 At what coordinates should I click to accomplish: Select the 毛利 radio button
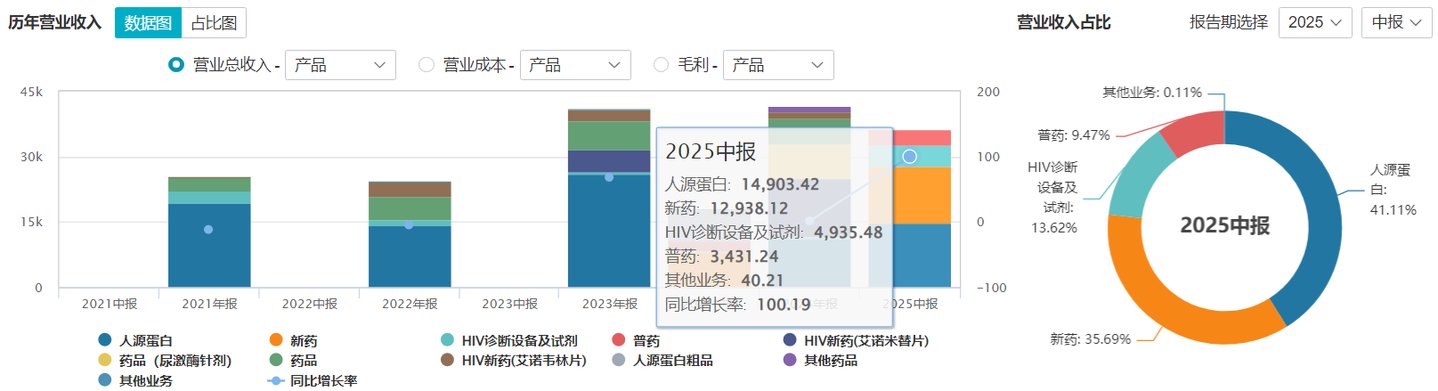point(661,65)
